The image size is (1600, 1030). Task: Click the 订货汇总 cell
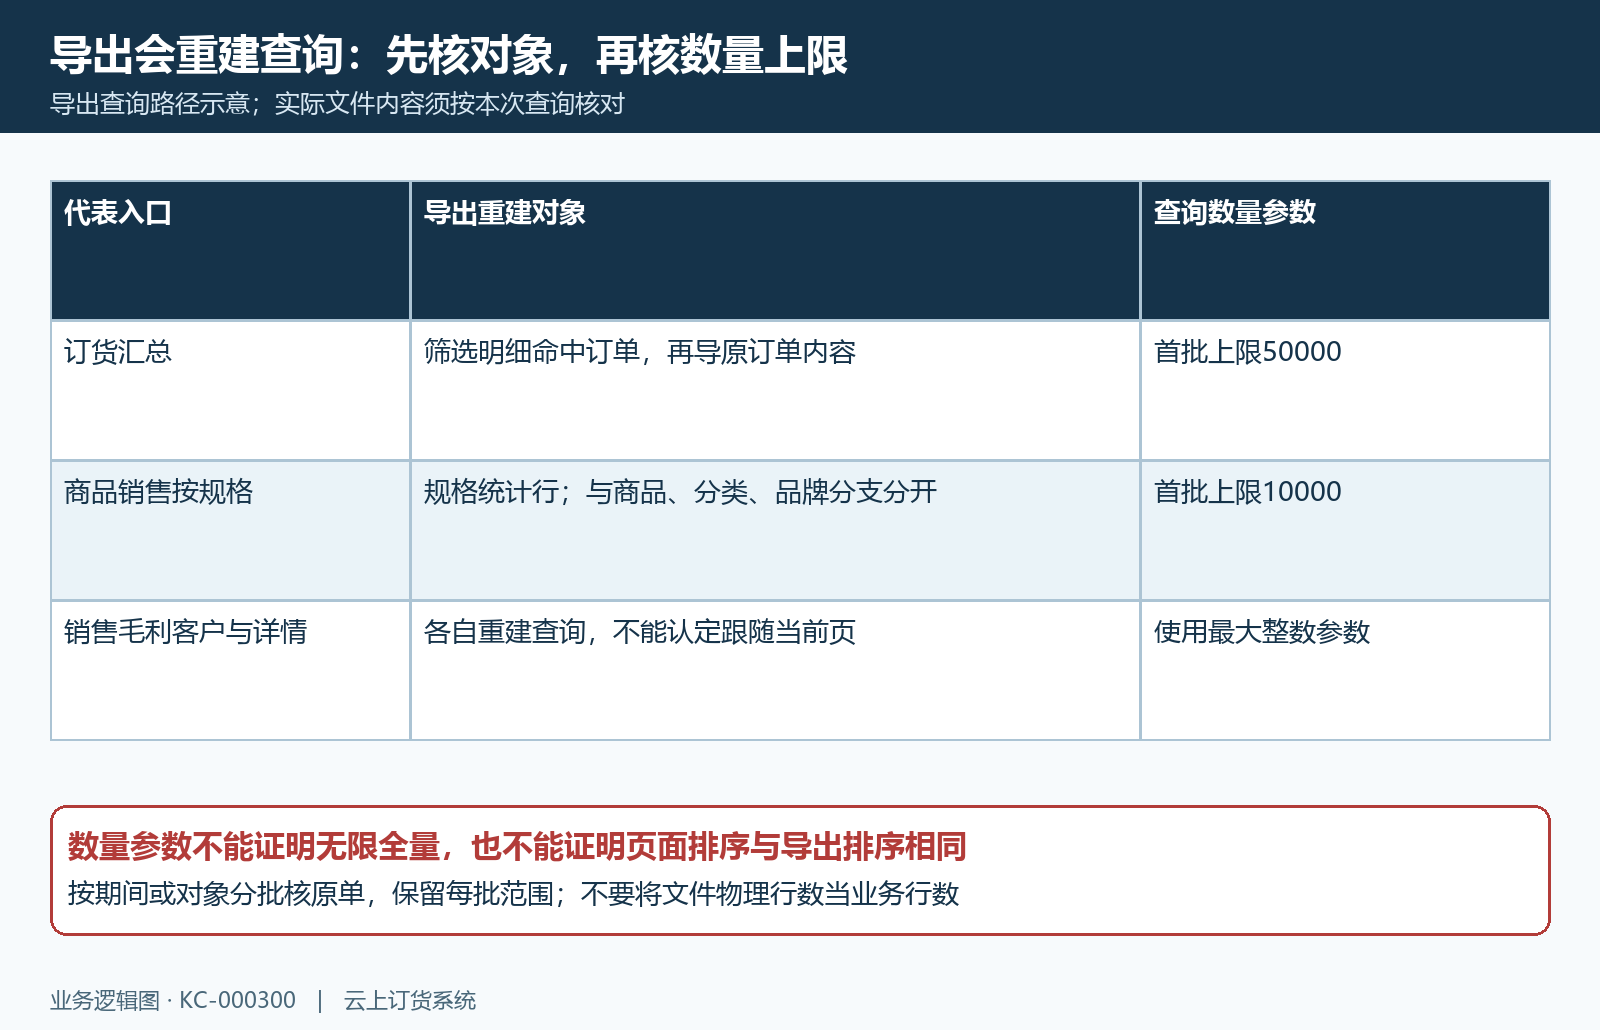[x=230, y=390]
